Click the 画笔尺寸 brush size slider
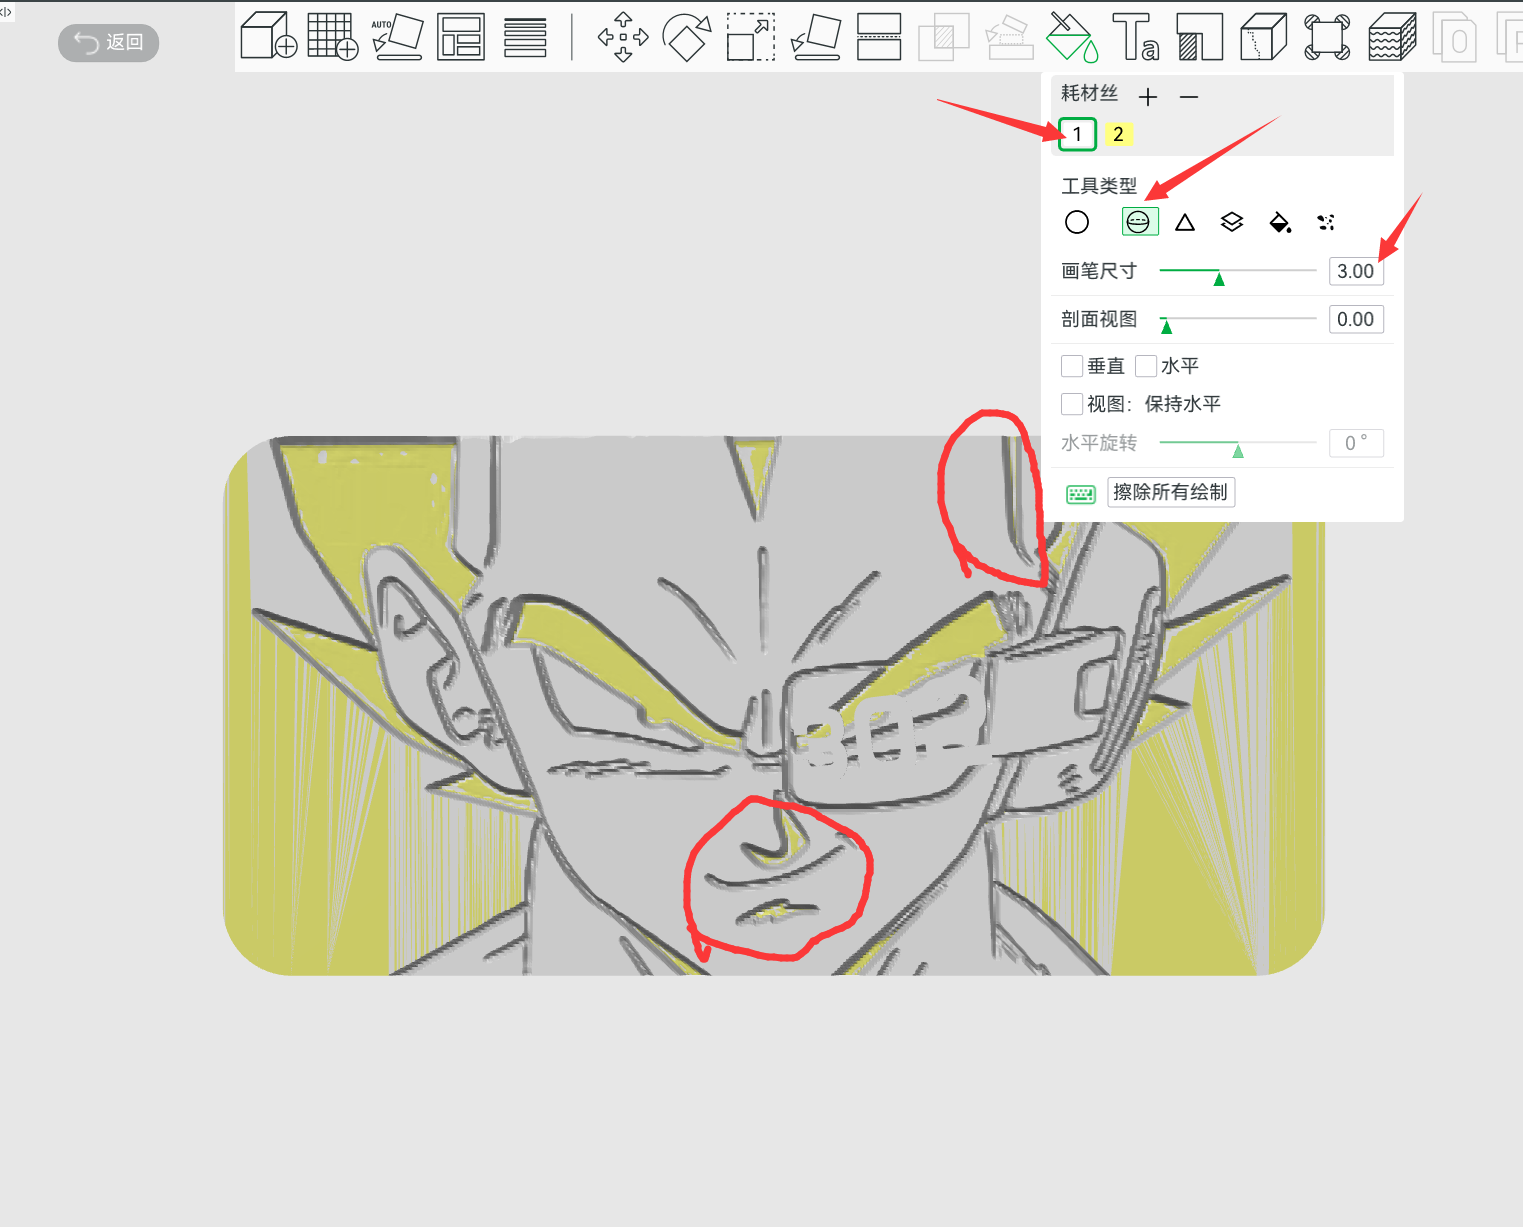Viewport: 1523px width, 1227px height. [x=1238, y=271]
